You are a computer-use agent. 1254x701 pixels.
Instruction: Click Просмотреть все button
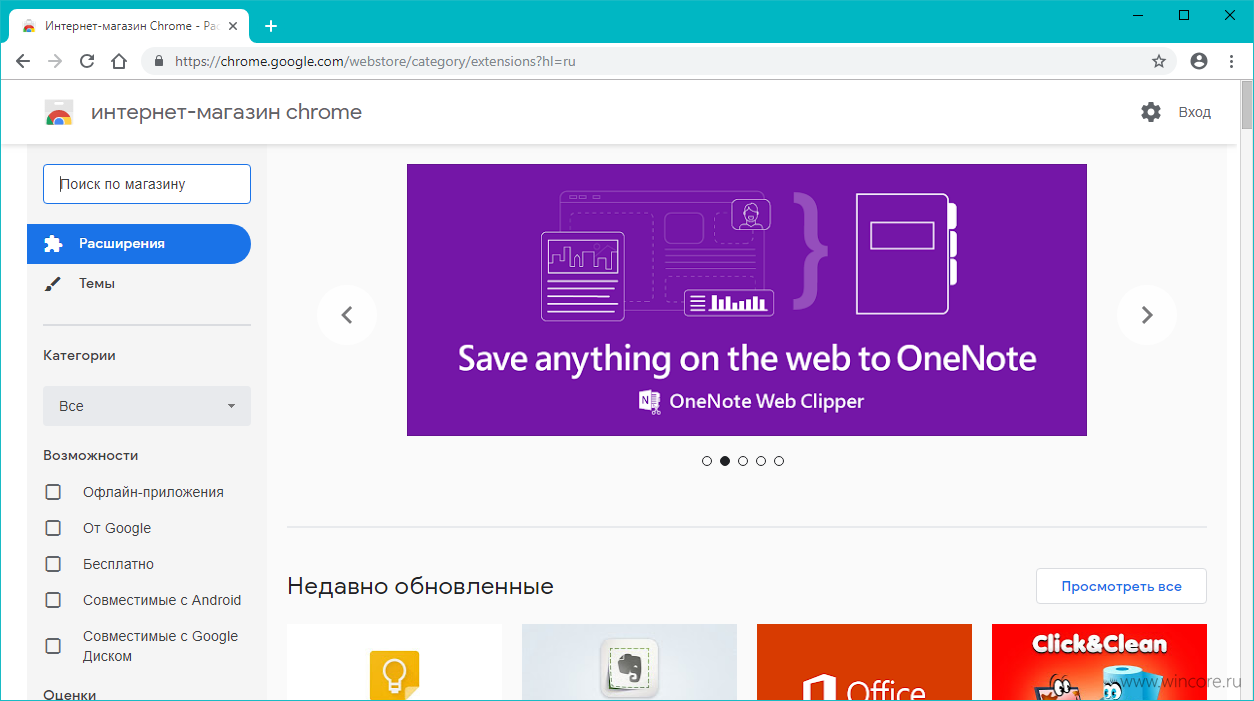[1121, 586]
